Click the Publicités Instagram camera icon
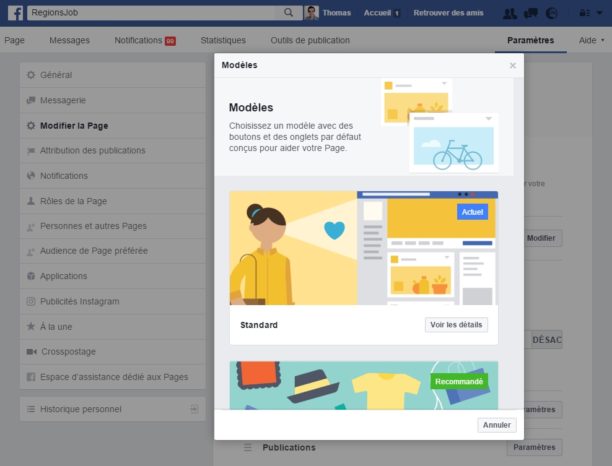Screen dimensions: 612x466 [31, 301]
